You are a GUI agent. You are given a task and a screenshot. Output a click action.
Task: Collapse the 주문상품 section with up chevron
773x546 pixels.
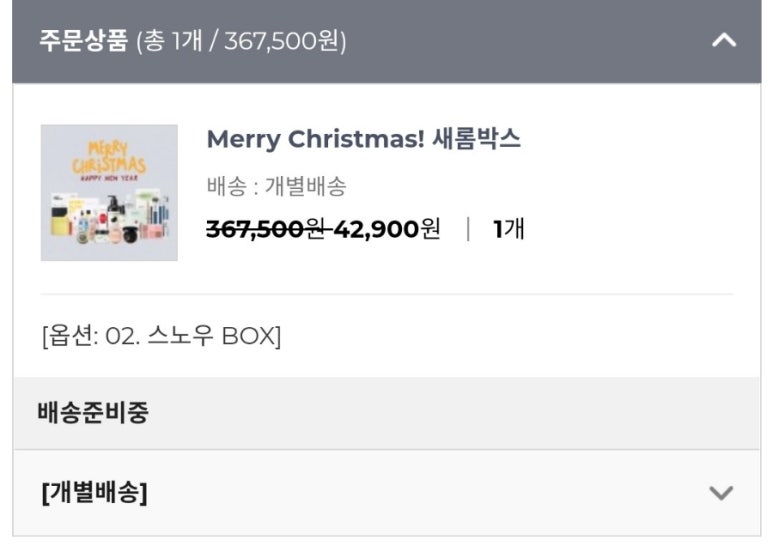[723, 42]
